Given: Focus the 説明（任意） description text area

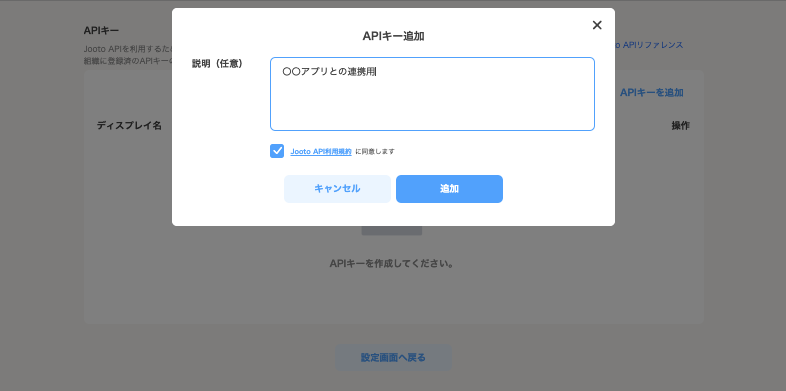Looking at the screenshot, I should click(432, 94).
